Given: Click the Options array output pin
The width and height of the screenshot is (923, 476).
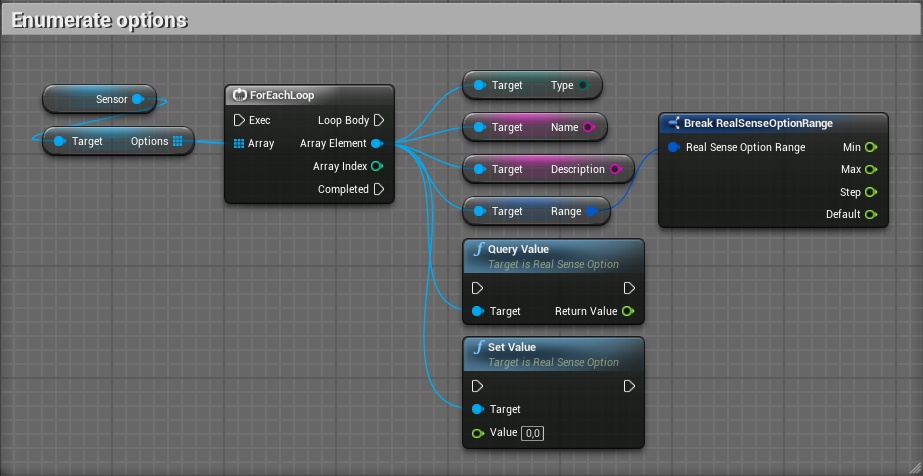Looking at the screenshot, I should tap(177, 141).
